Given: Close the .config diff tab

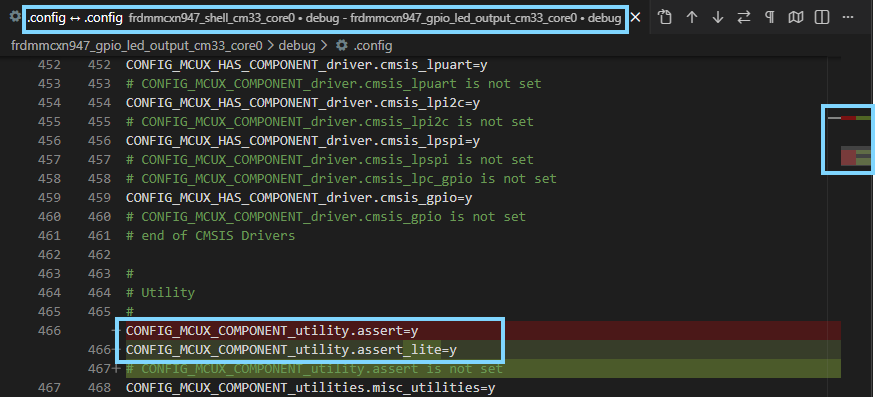Looking at the screenshot, I should [x=635, y=18].
